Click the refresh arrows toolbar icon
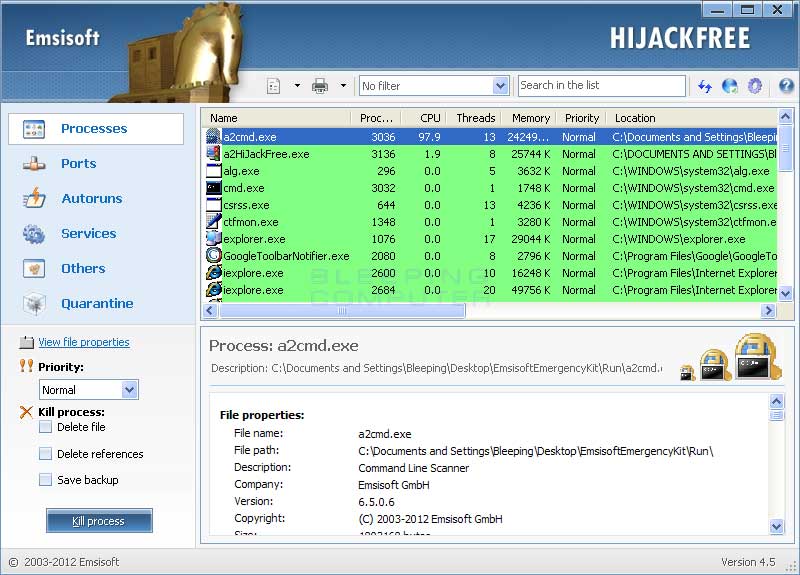Image resolution: width=800 pixels, height=575 pixels. tap(705, 86)
